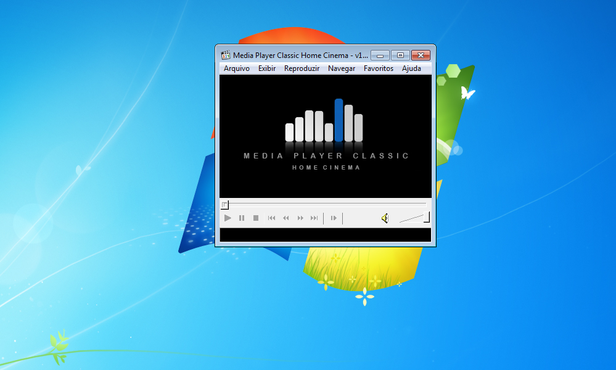
Task: Open the Navegar menu
Action: tap(341, 68)
